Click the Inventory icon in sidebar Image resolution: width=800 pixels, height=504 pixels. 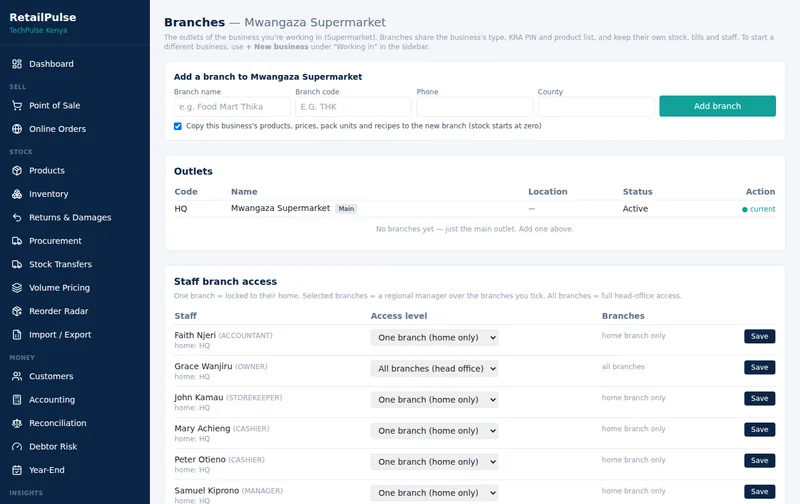click(x=17, y=194)
